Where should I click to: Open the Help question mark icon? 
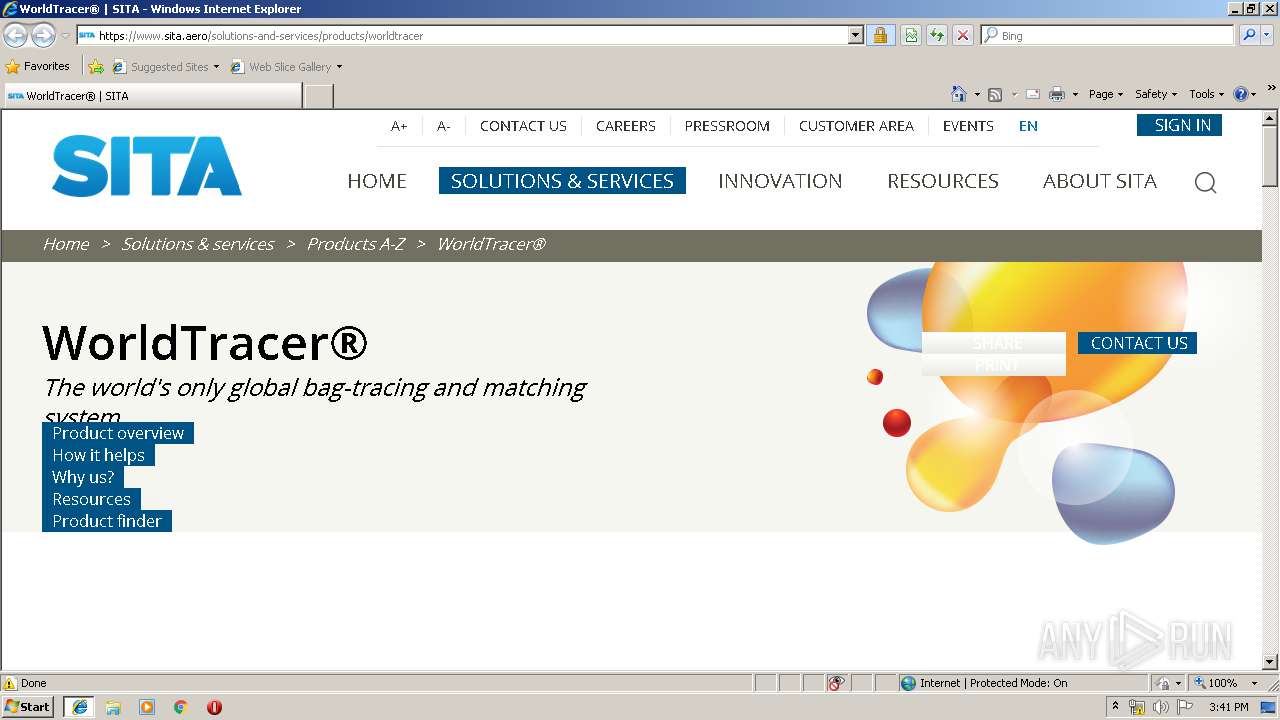1241,94
